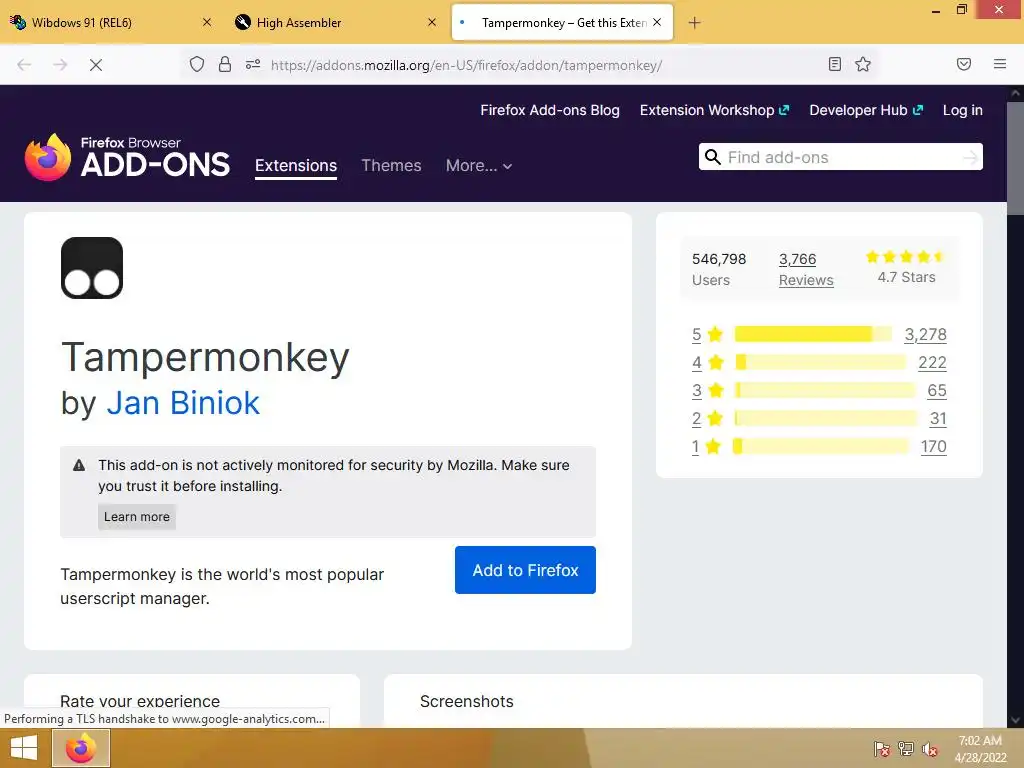Image resolution: width=1024 pixels, height=768 pixels.
Task: Close the Tampermonkey tab
Action: click(x=657, y=22)
